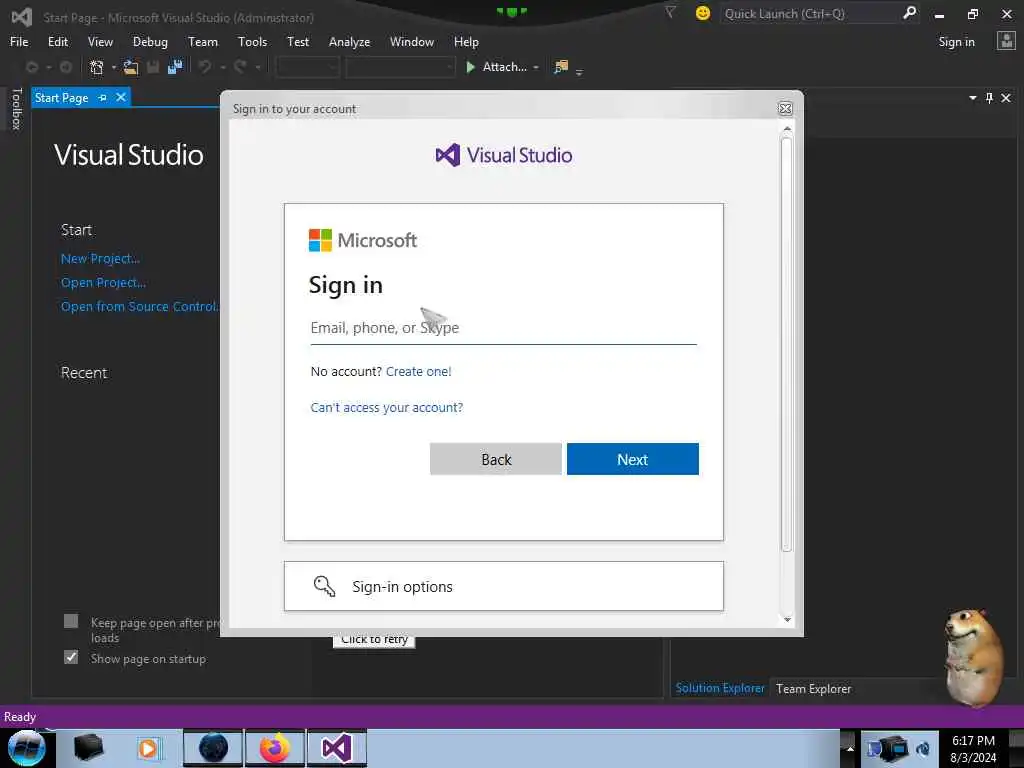The image size is (1024, 768).
Task: Close the Sign in to your account dialog
Action: 785,108
